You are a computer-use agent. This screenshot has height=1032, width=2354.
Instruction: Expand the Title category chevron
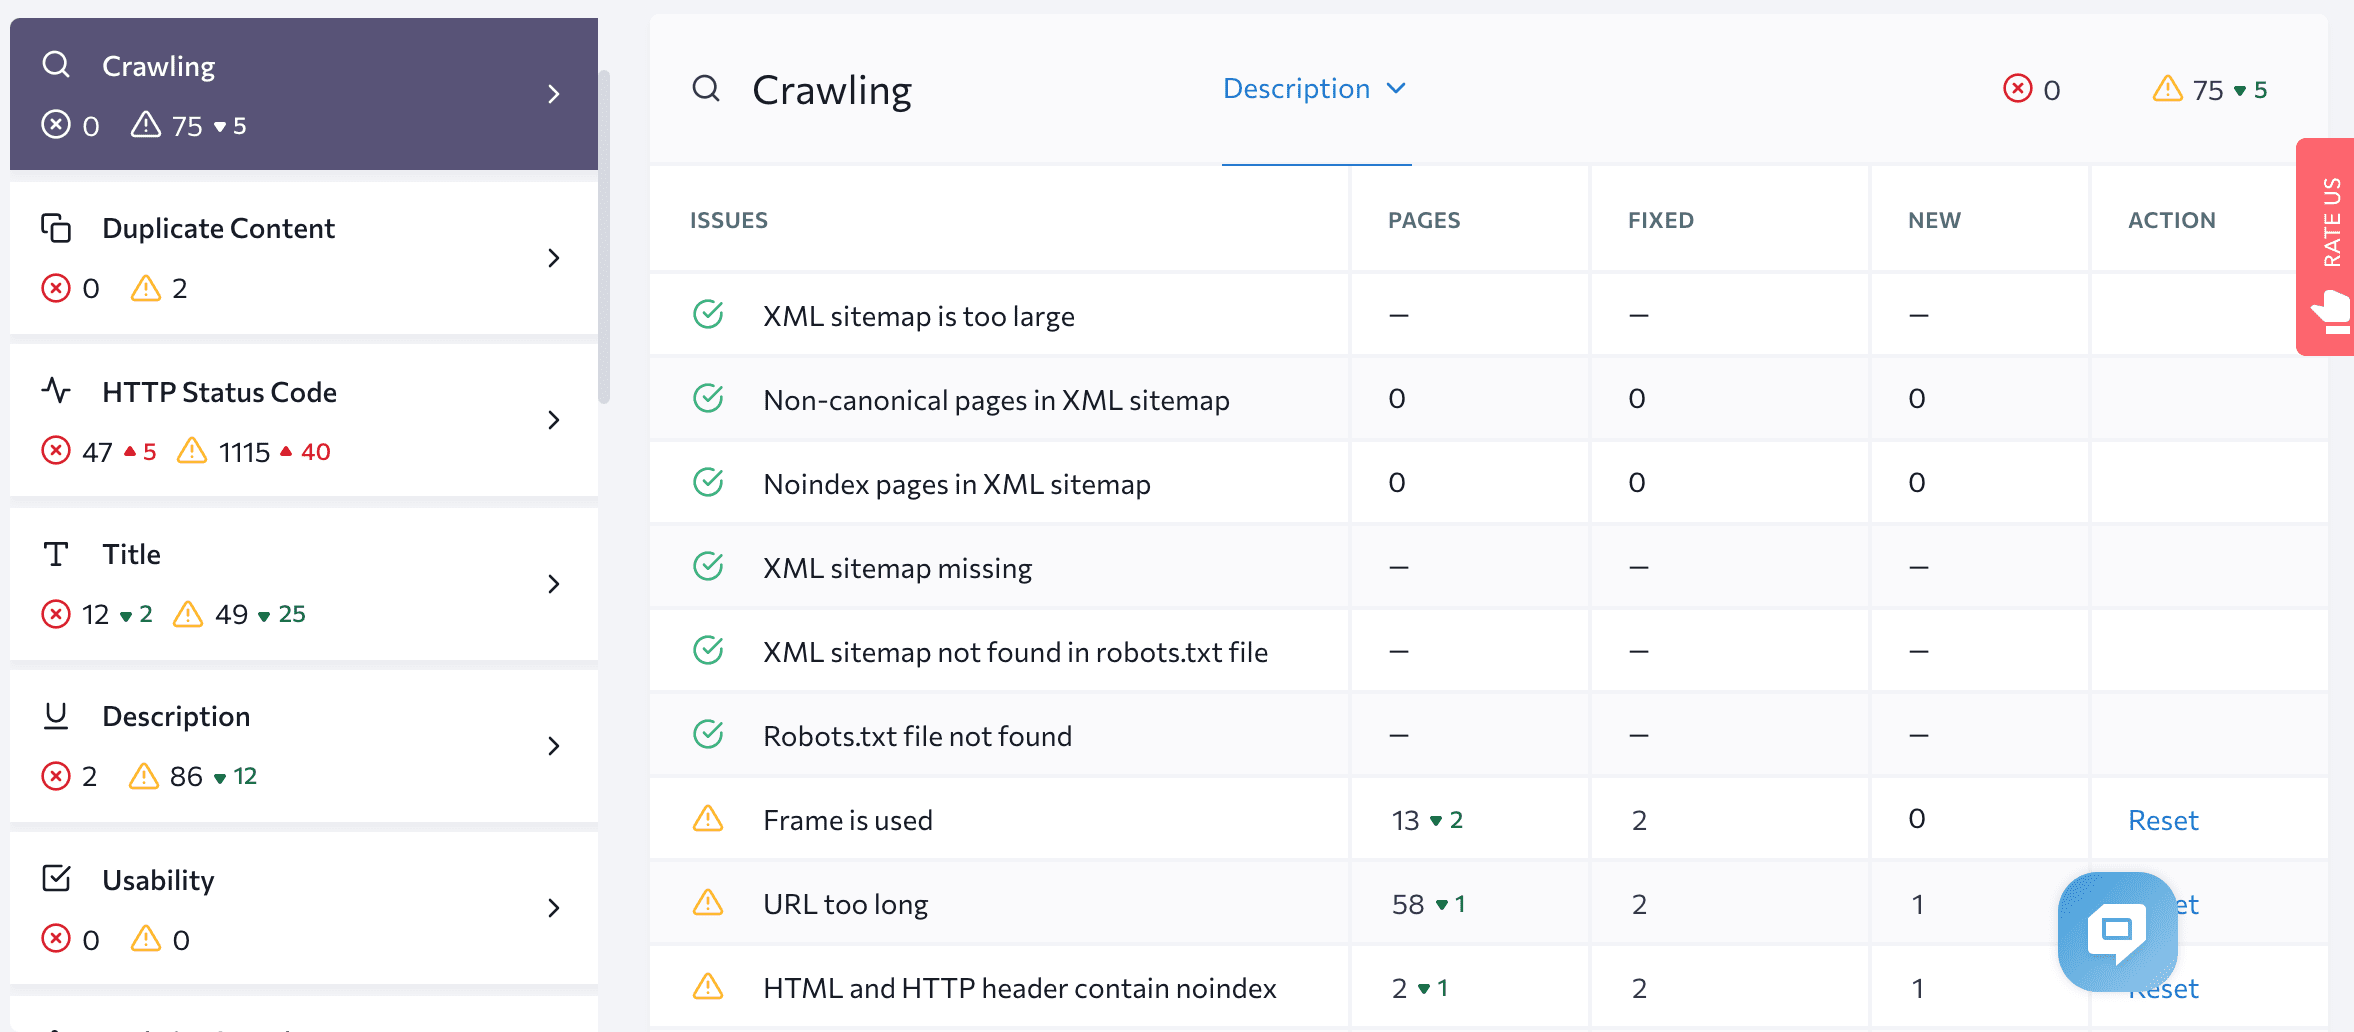pyautogui.click(x=553, y=584)
